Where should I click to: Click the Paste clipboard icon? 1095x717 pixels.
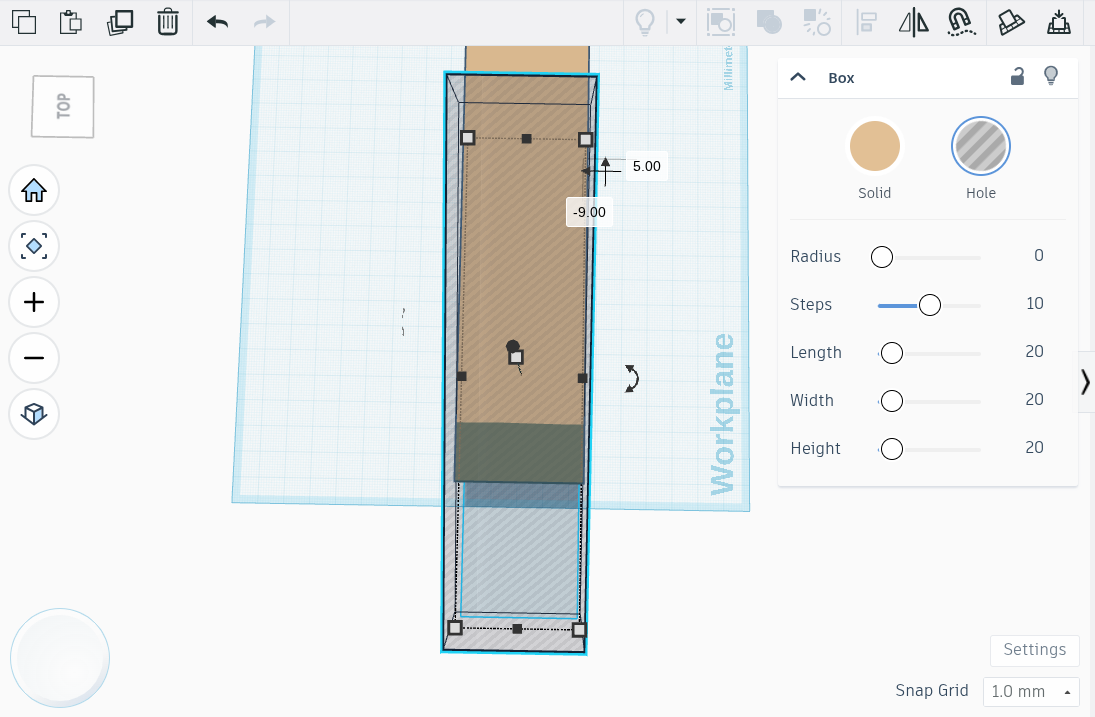point(71,22)
